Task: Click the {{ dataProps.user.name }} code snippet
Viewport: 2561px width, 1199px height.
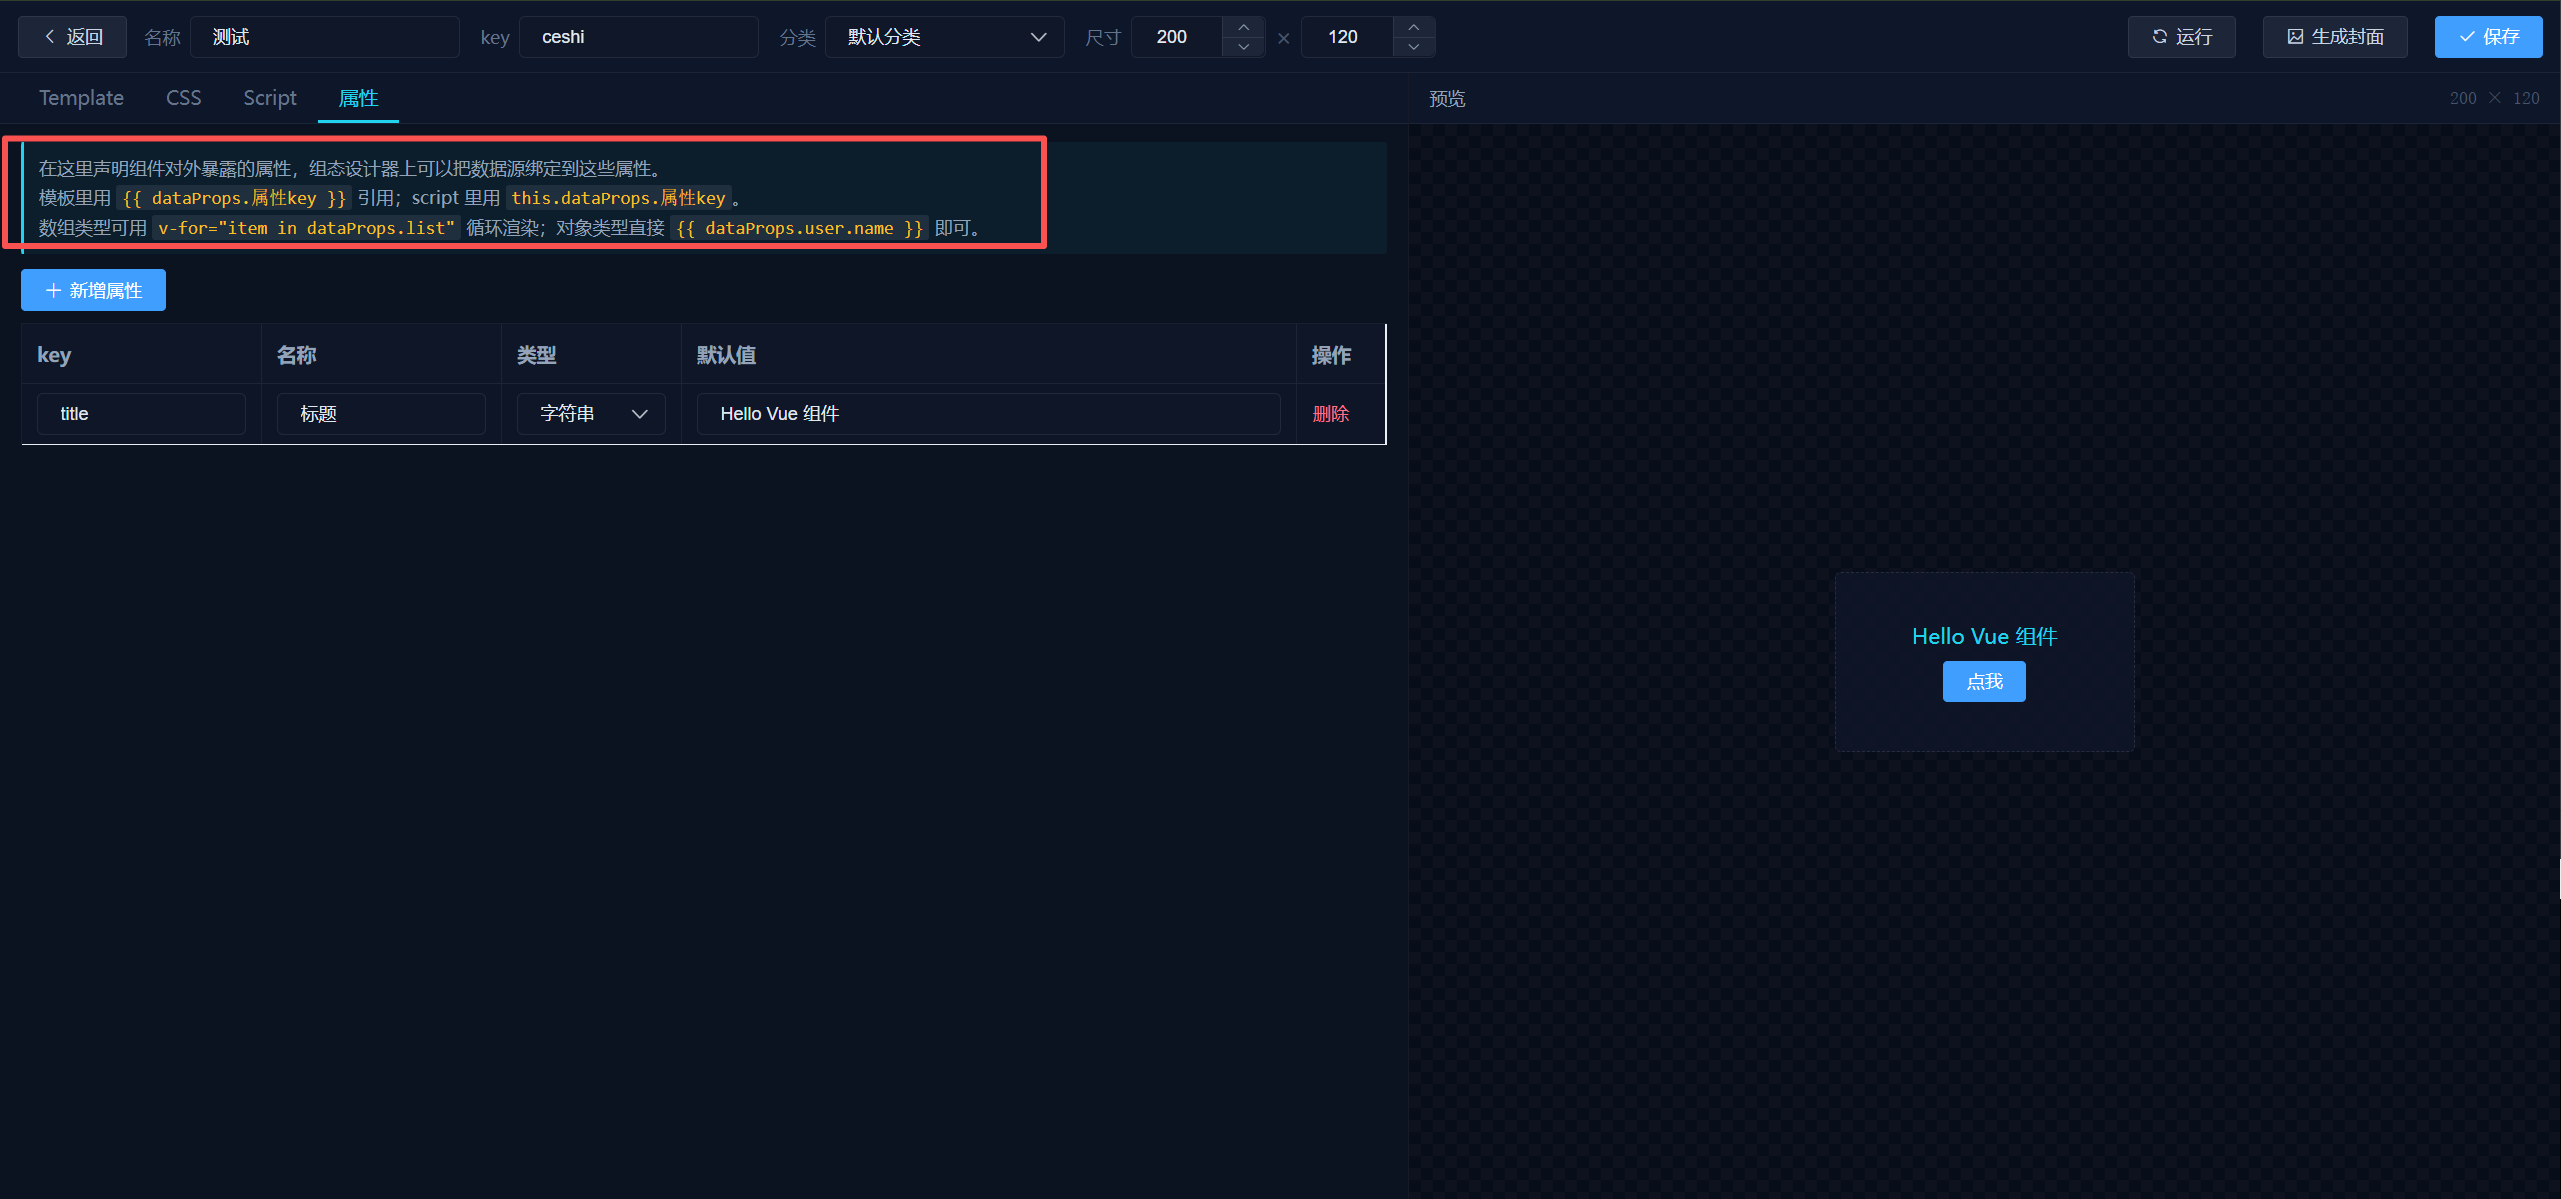Action: click(799, 228)
